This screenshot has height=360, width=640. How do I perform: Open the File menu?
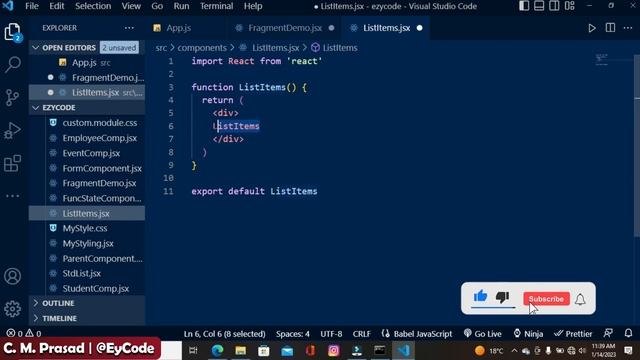32,6
